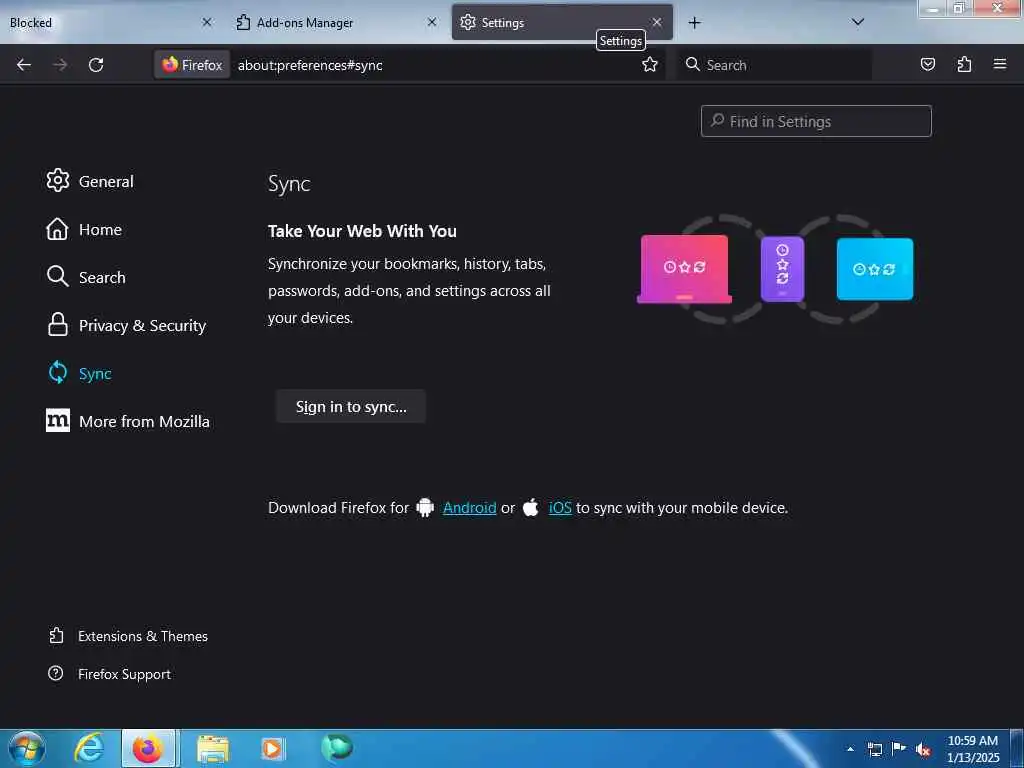
Task: Open the media player taskbar icon
Action: pyautogui.click(x=272, y=749)
